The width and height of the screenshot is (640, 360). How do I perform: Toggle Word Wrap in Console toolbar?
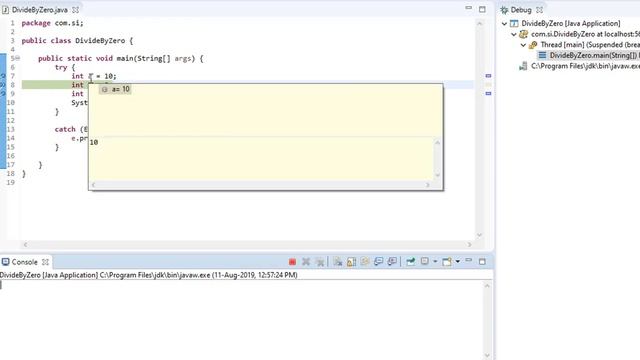(365, 262)
